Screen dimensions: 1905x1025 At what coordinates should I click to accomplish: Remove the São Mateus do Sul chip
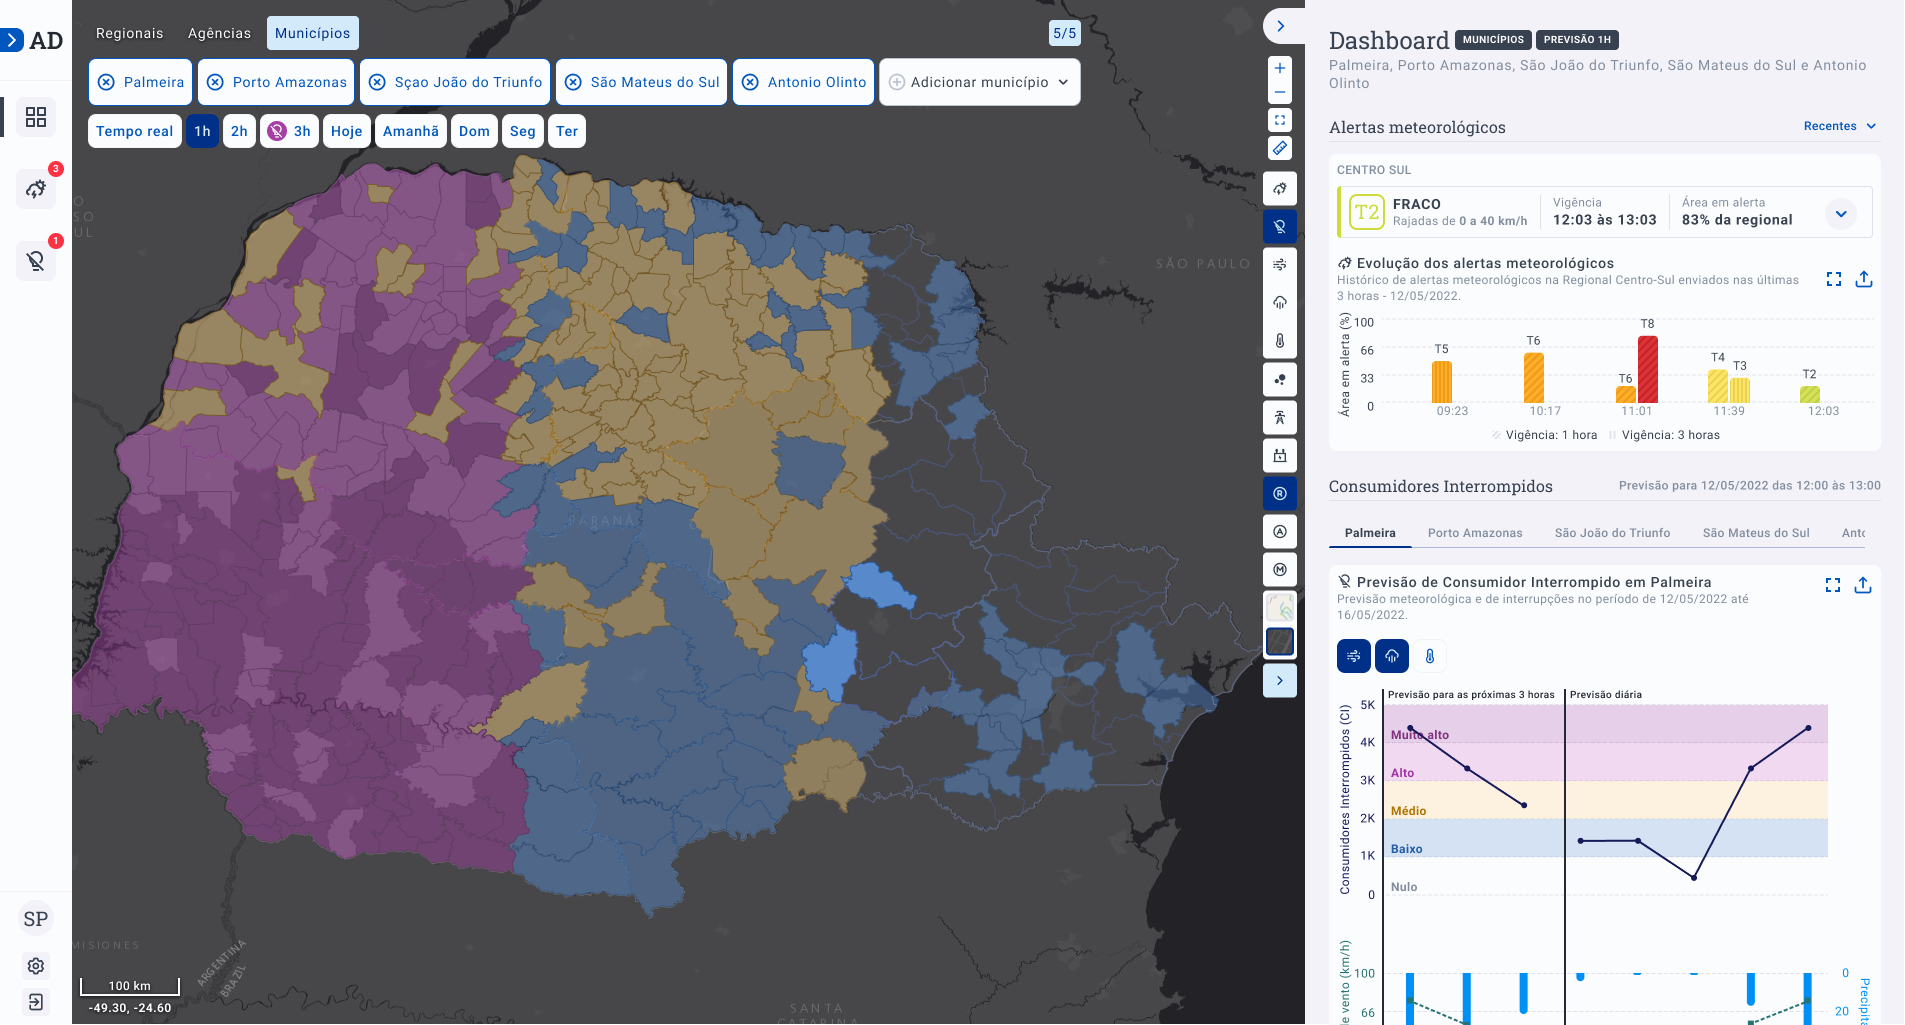point(573,82)
